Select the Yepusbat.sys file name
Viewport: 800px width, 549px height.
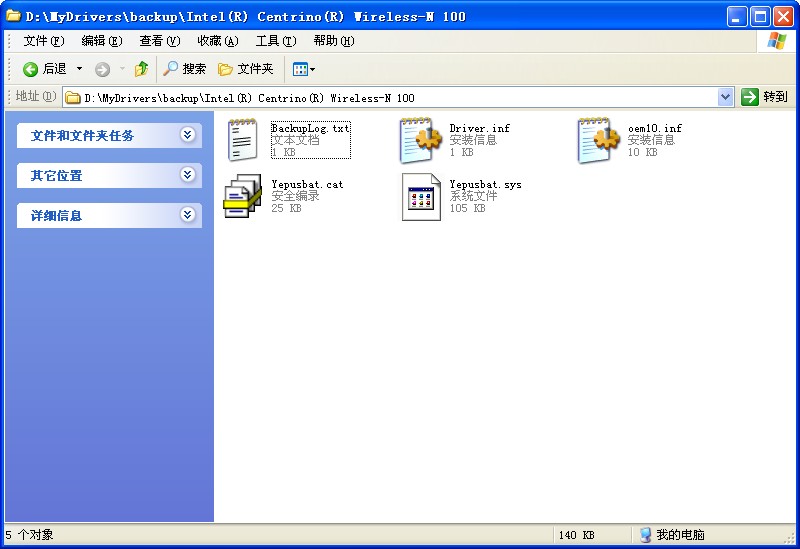pyautogui.click(x=485, y=184)
